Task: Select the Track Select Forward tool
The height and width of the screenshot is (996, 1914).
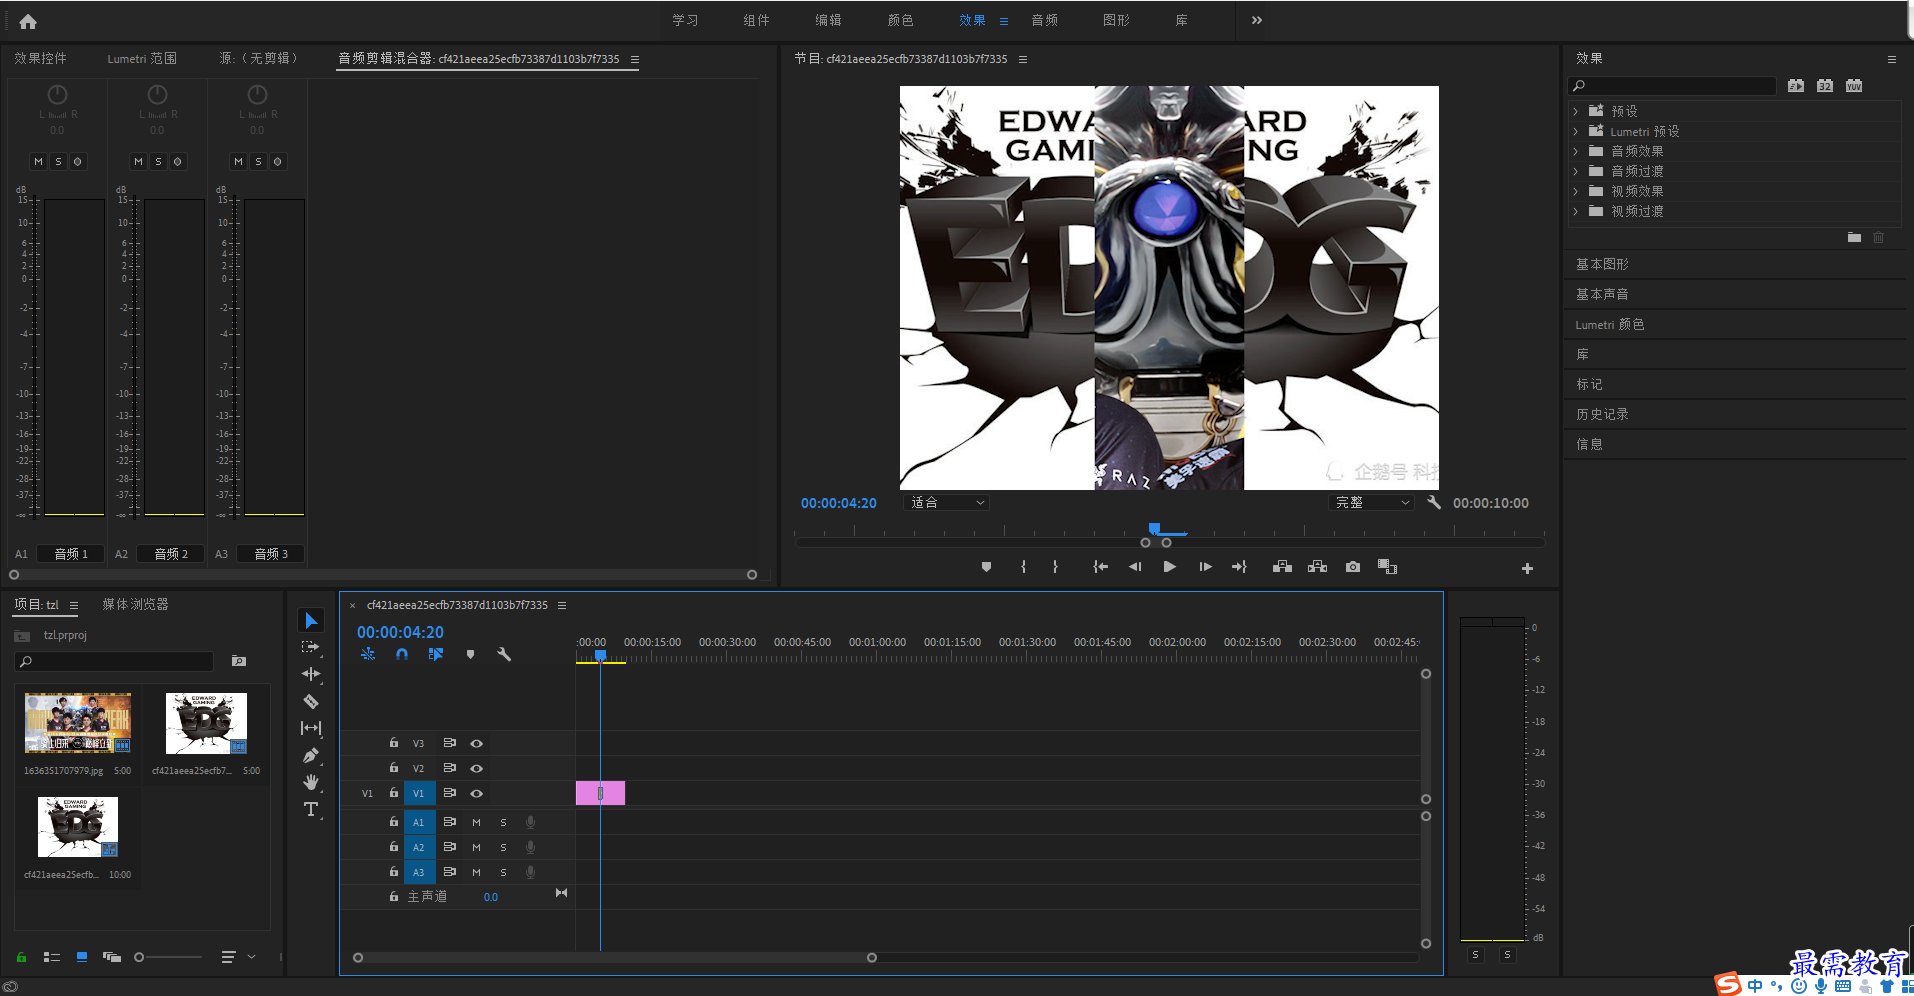Action: click(311, 647)
